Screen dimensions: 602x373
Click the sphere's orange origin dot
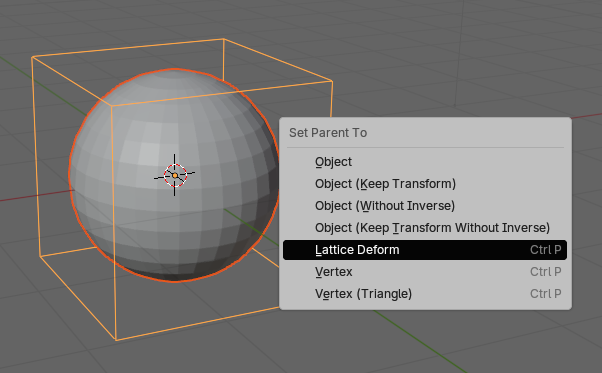[x=175, y=175]
